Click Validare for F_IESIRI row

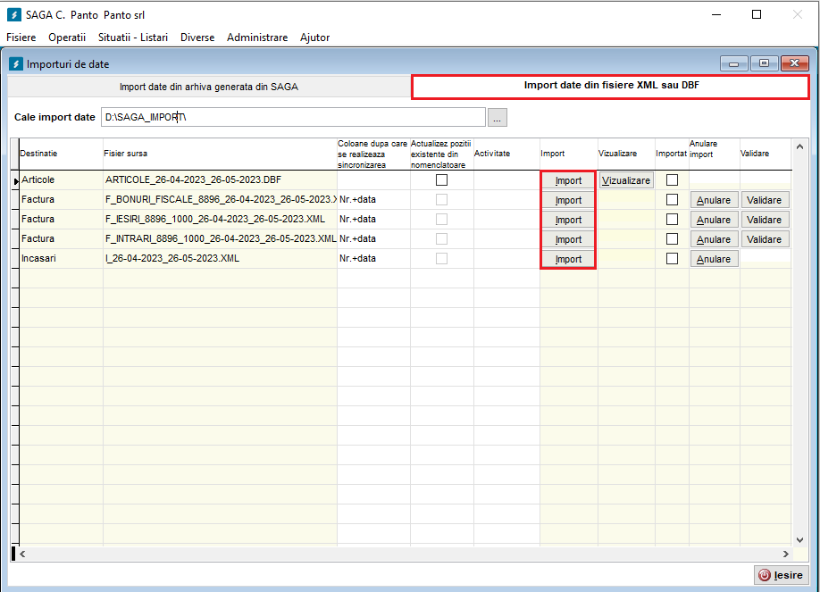(764, 220)
